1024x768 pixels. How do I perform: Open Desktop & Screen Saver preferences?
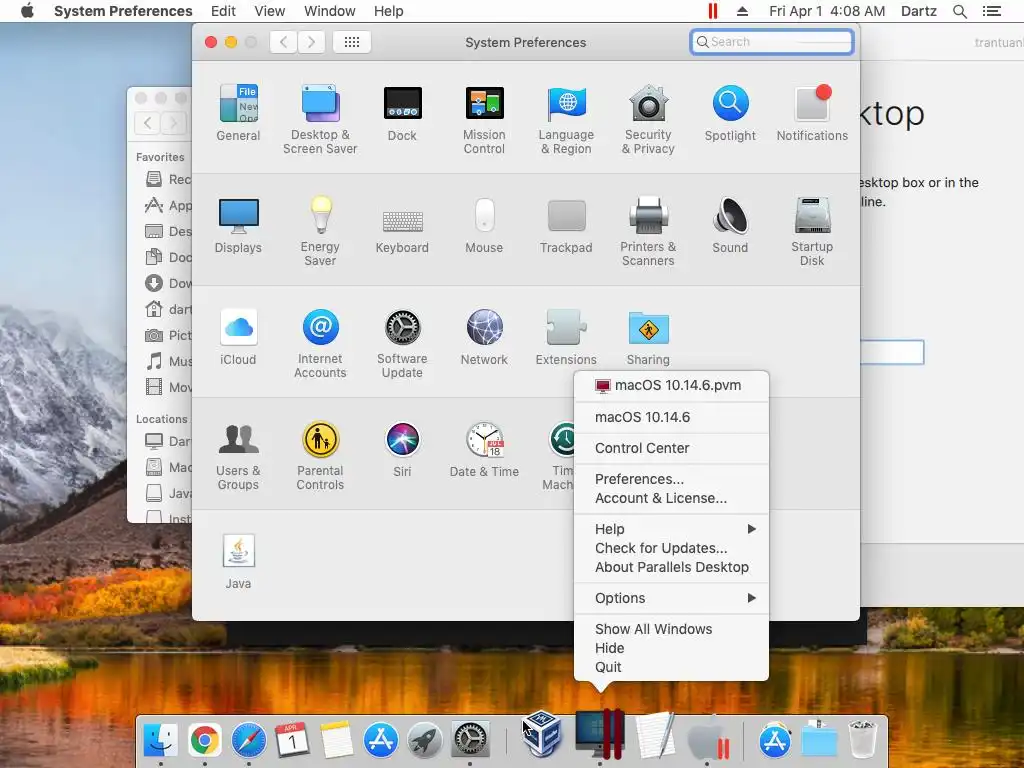click(x=320, y=120)
